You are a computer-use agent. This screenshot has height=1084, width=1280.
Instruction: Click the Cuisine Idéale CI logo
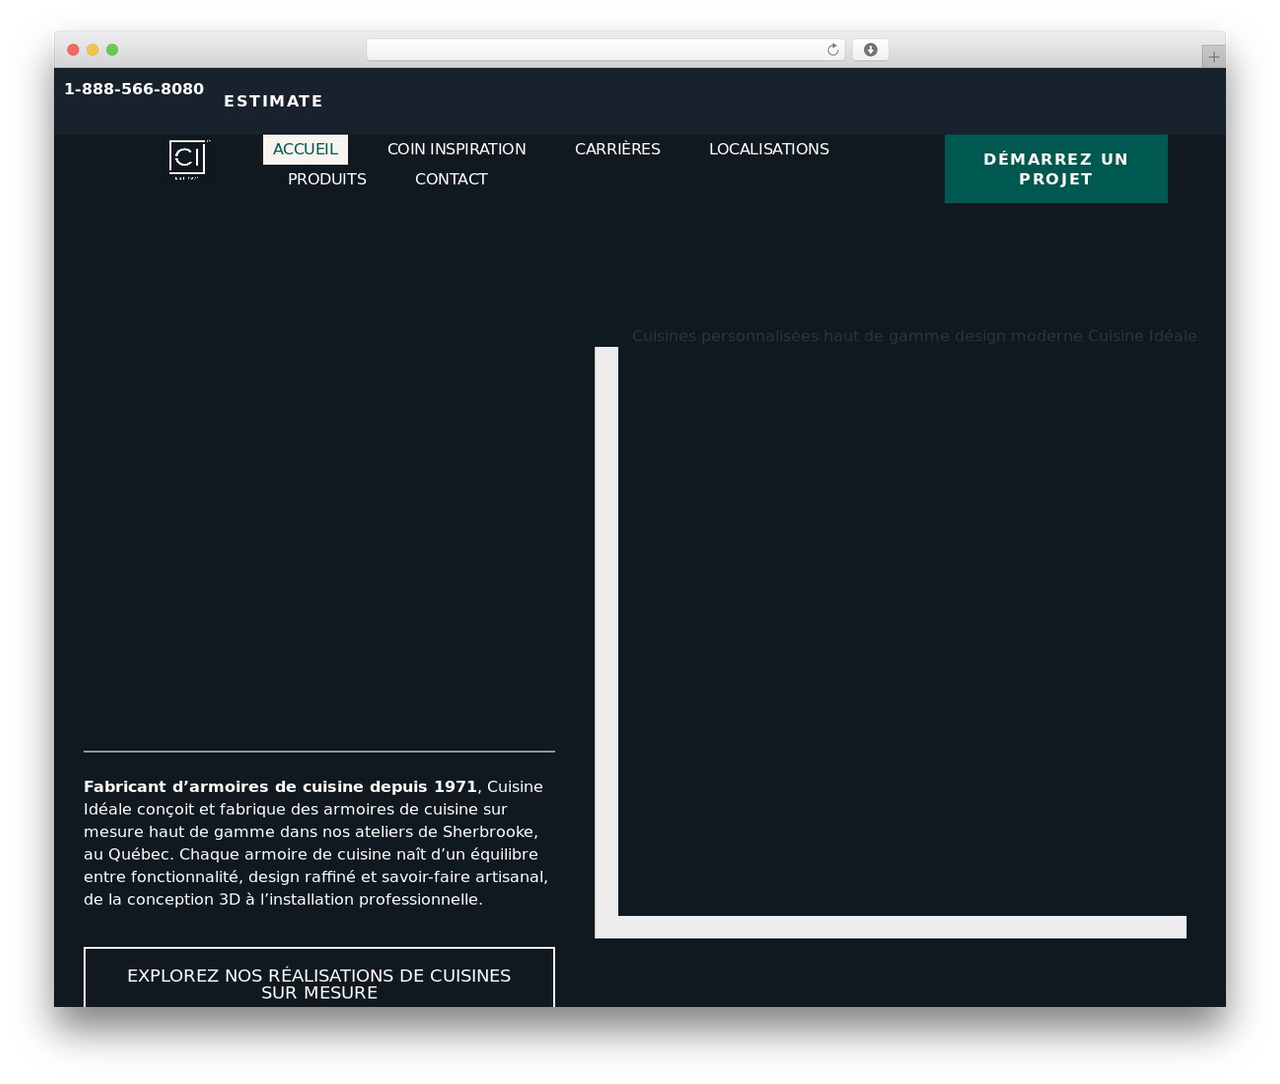[188, 160]
